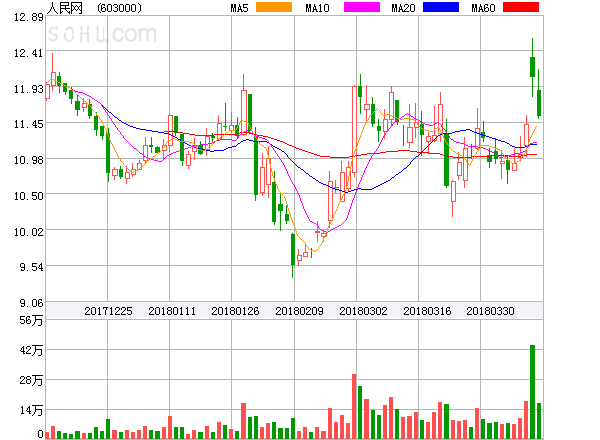
Task: Select the MA10 legend label
Action: [x=317, y=8]
